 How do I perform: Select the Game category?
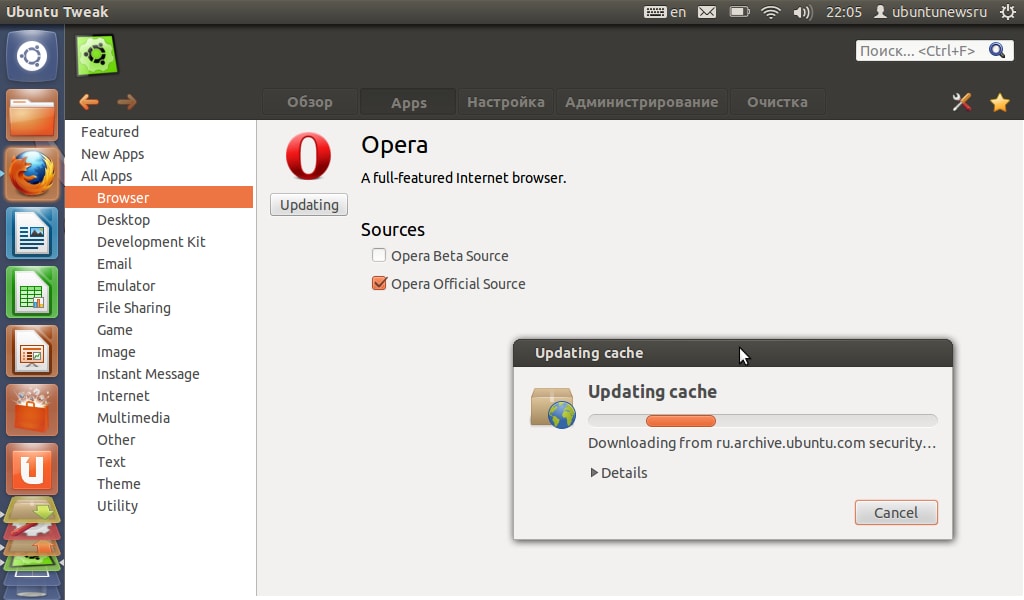pos(159,330)
